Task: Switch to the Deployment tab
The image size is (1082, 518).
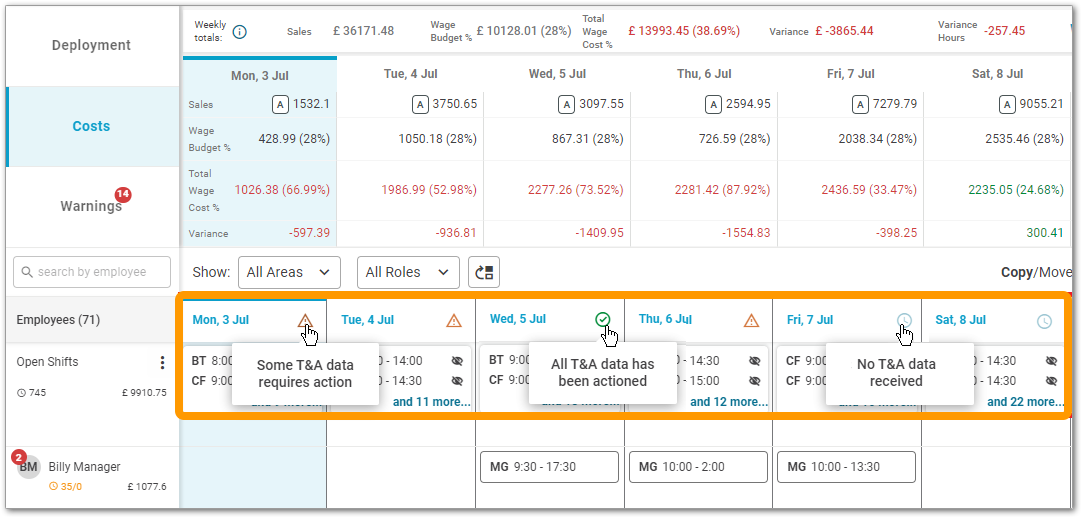Action: pyautogui.click(x=91, y=45)
